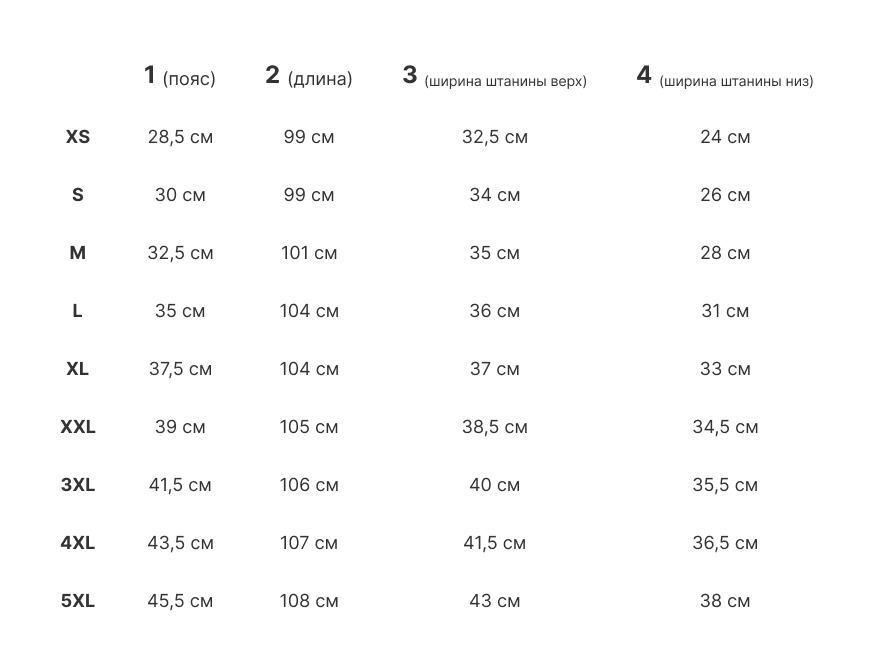This screenshot has height=671, width=875.
Task: Select the 28,5 см waist value
Action: (x=180, y=137)
